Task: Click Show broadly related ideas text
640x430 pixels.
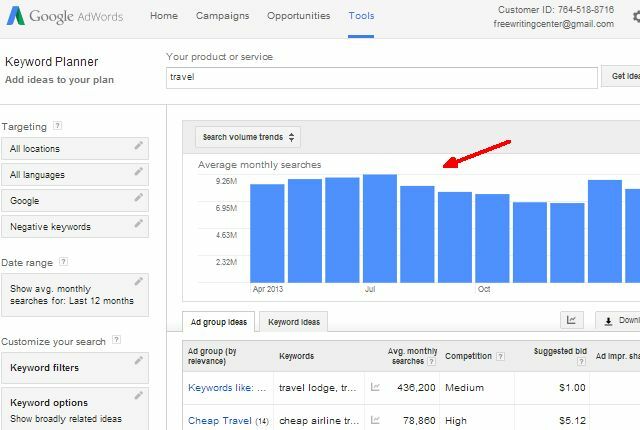Action: [66, 419]
